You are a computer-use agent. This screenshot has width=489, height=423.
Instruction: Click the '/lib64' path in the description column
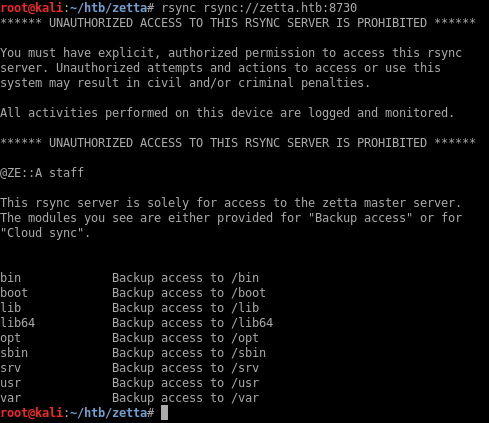[x=252, y=323]
